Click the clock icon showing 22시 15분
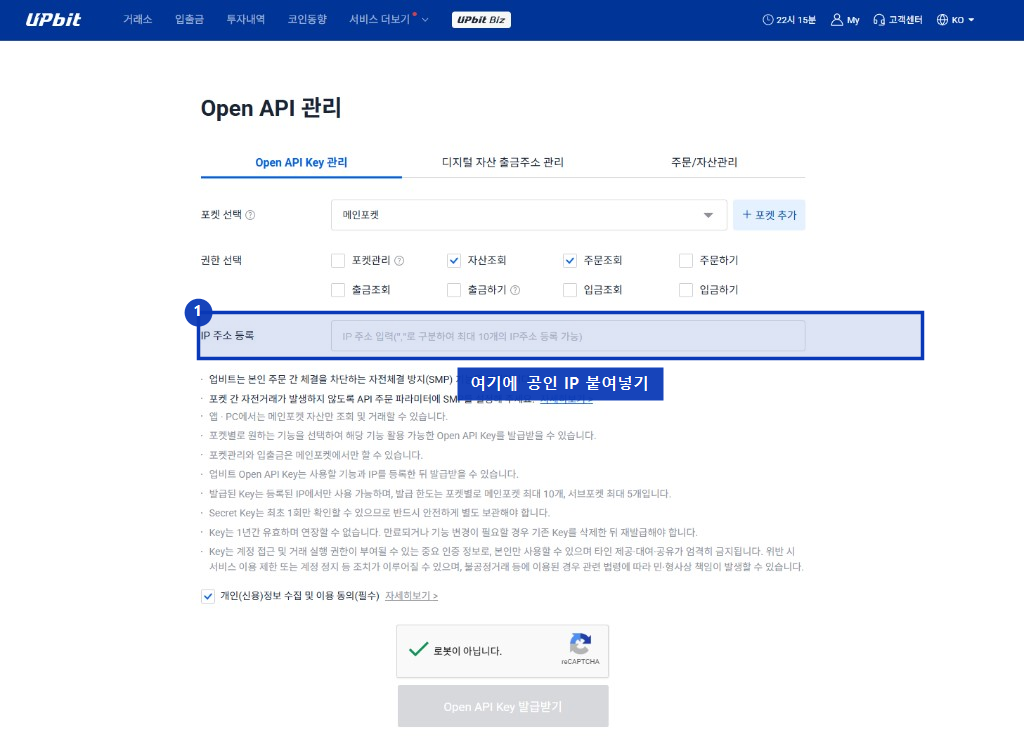 768,20
